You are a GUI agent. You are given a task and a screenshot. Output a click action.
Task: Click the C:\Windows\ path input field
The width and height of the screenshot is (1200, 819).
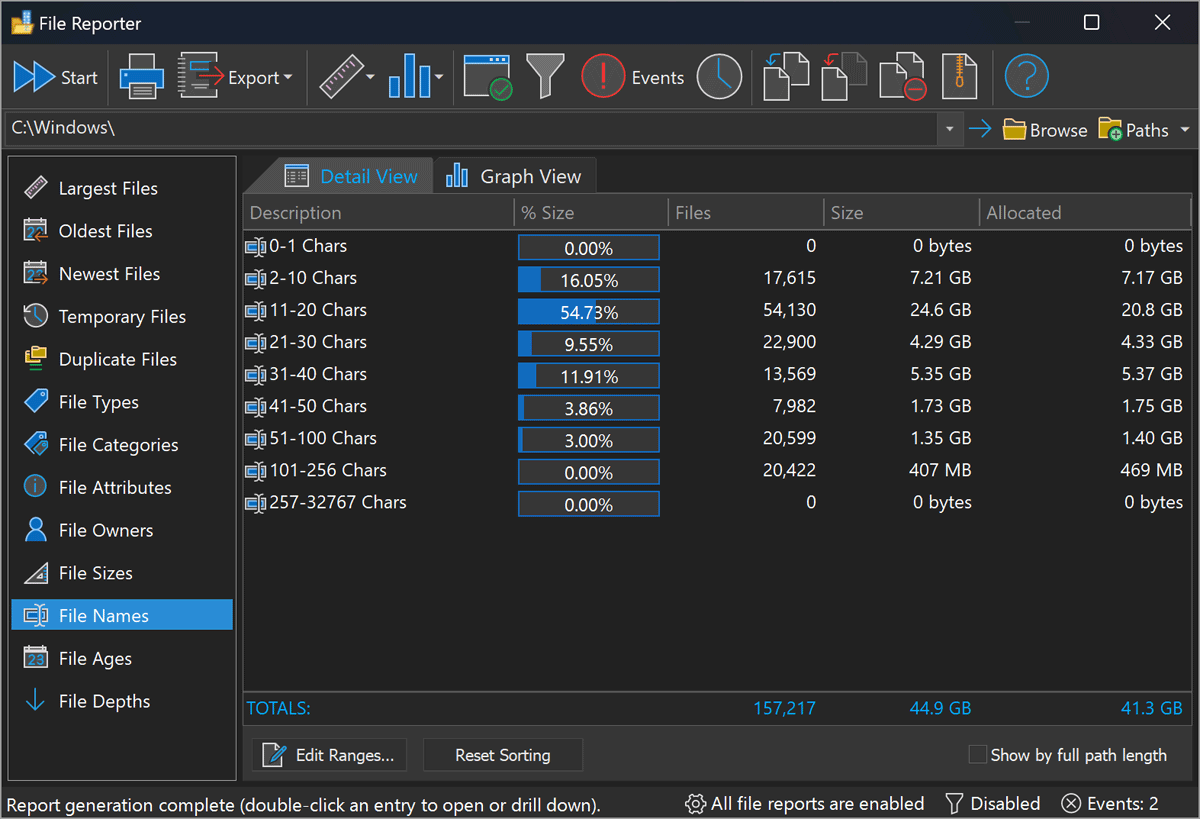470,129
